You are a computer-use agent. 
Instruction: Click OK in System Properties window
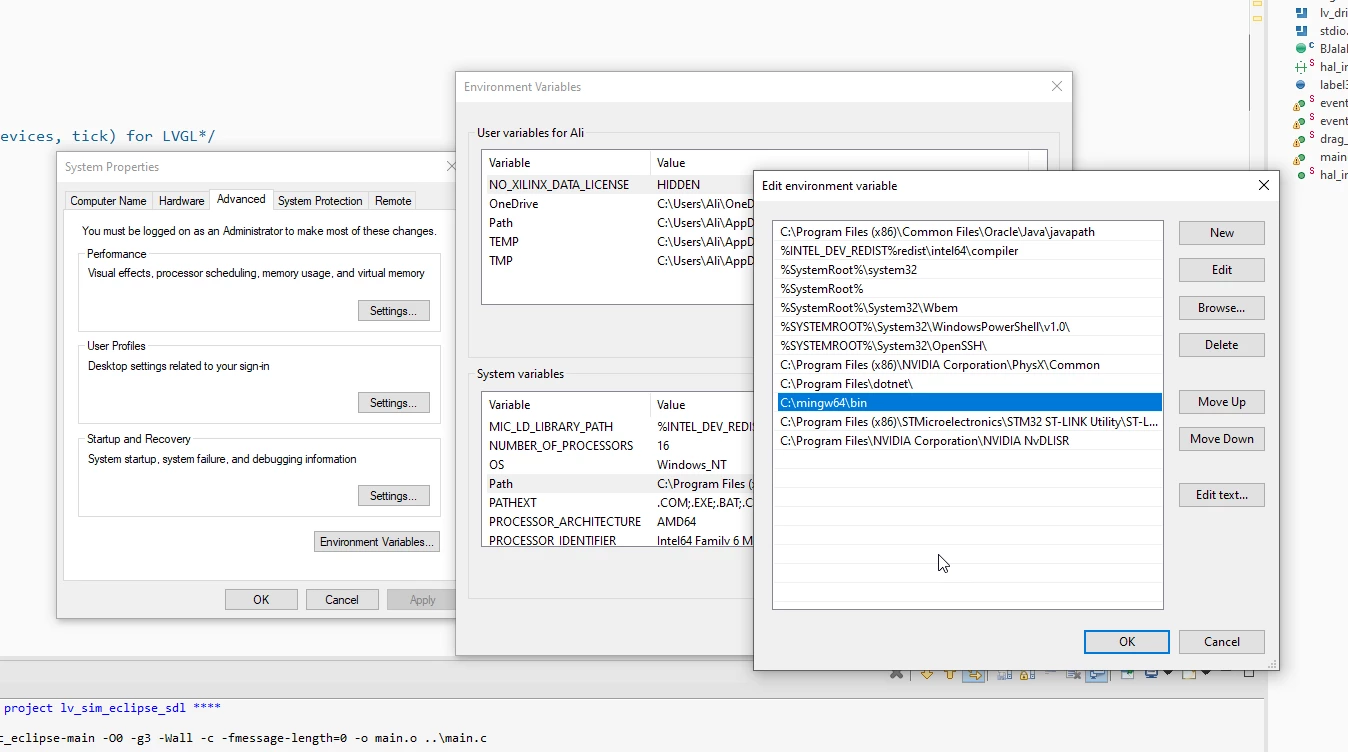click(261, 600)
